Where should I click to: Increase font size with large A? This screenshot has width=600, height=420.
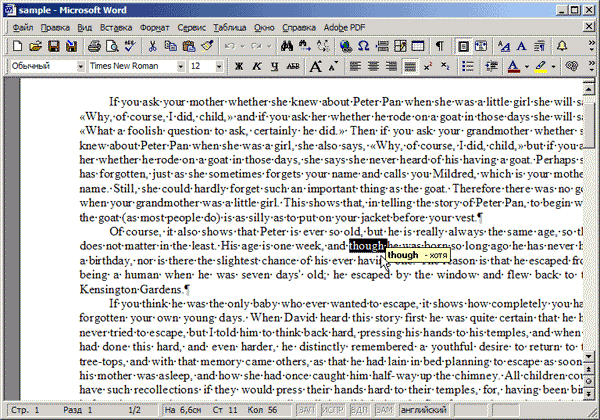[x=315, y=67]
